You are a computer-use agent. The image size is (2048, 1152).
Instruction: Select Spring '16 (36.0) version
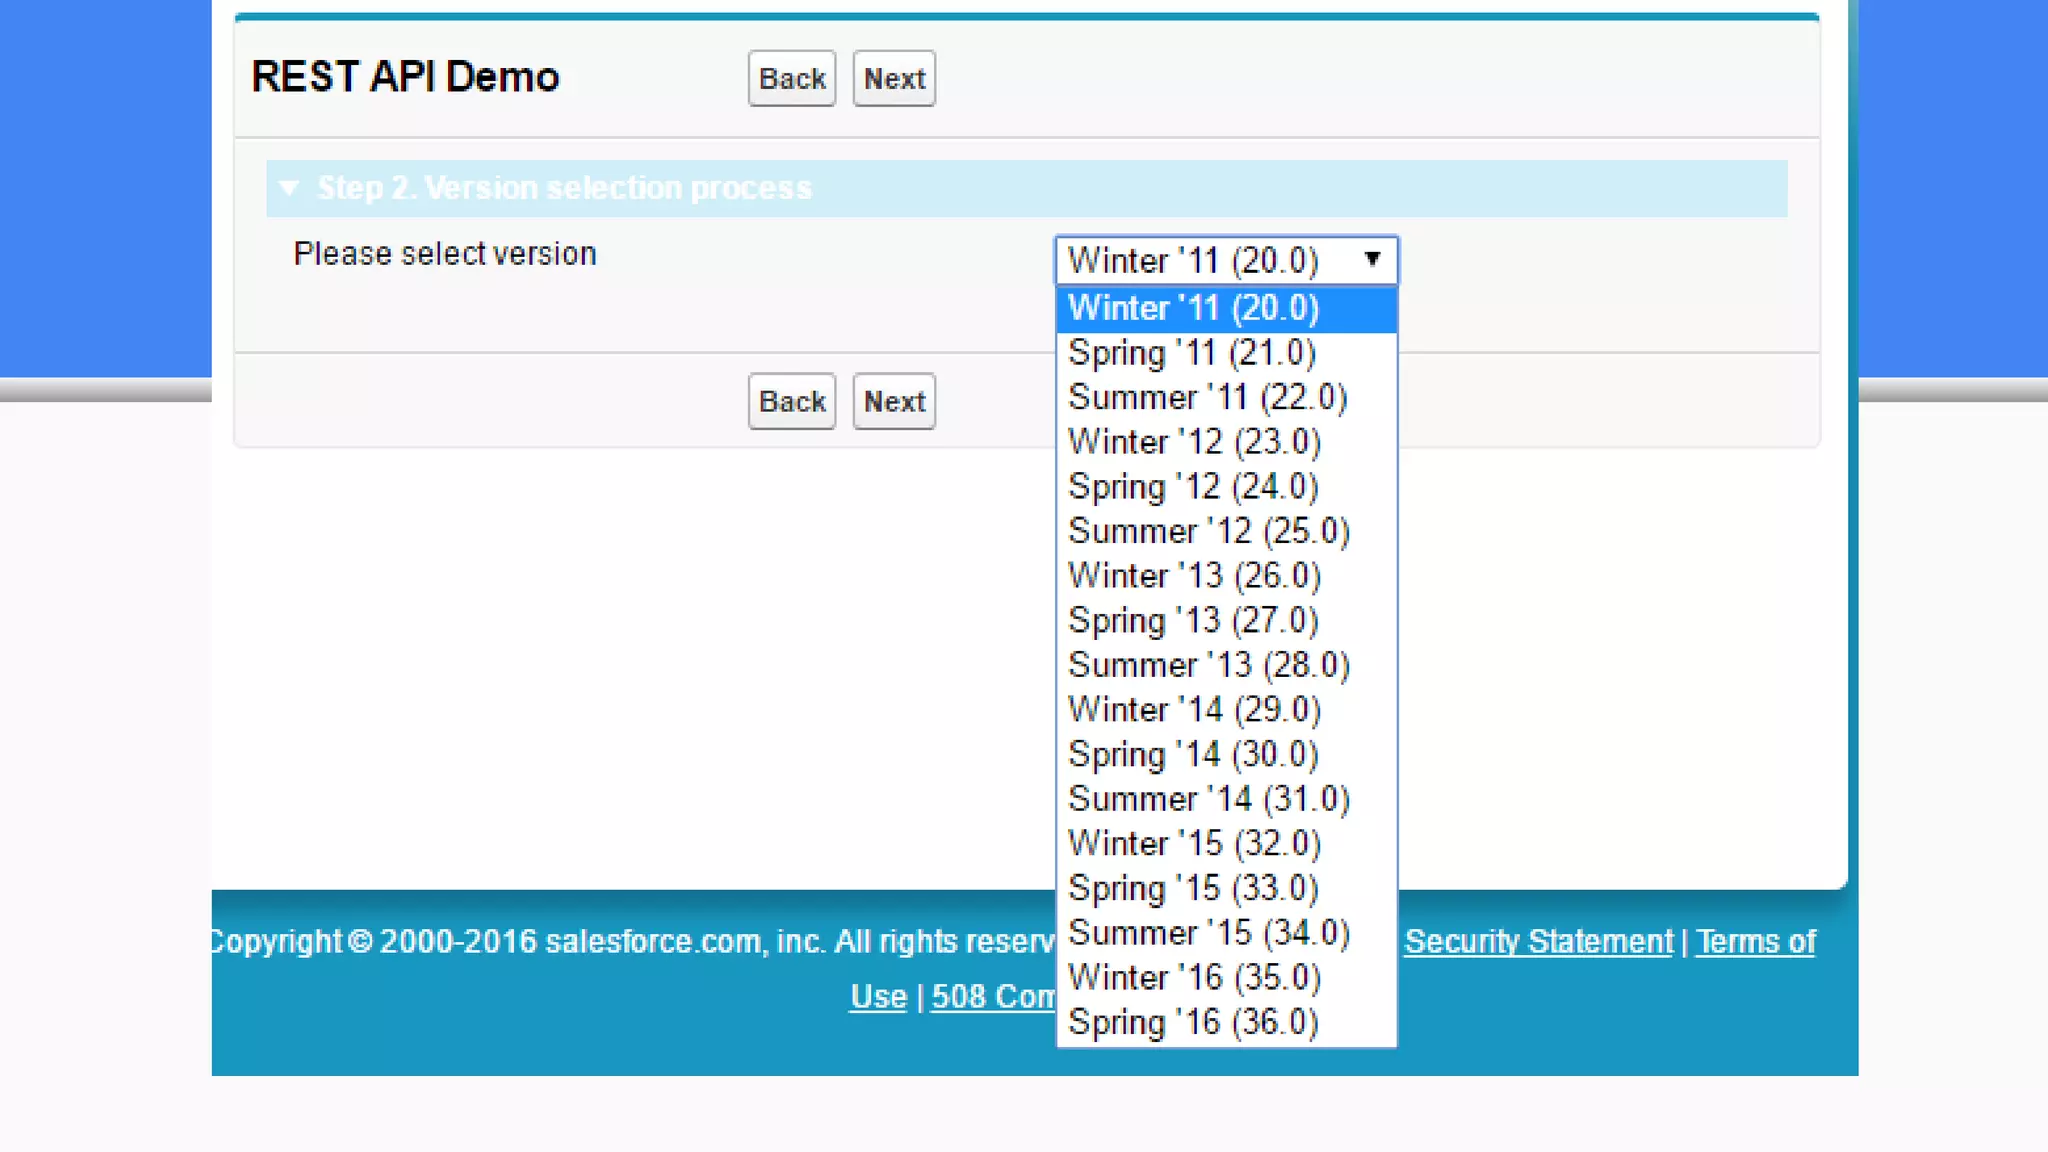coord(1193,1022)
